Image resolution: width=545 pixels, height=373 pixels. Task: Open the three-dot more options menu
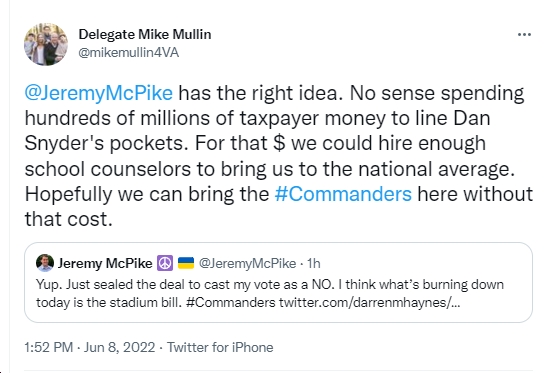(x=524, y=34)
